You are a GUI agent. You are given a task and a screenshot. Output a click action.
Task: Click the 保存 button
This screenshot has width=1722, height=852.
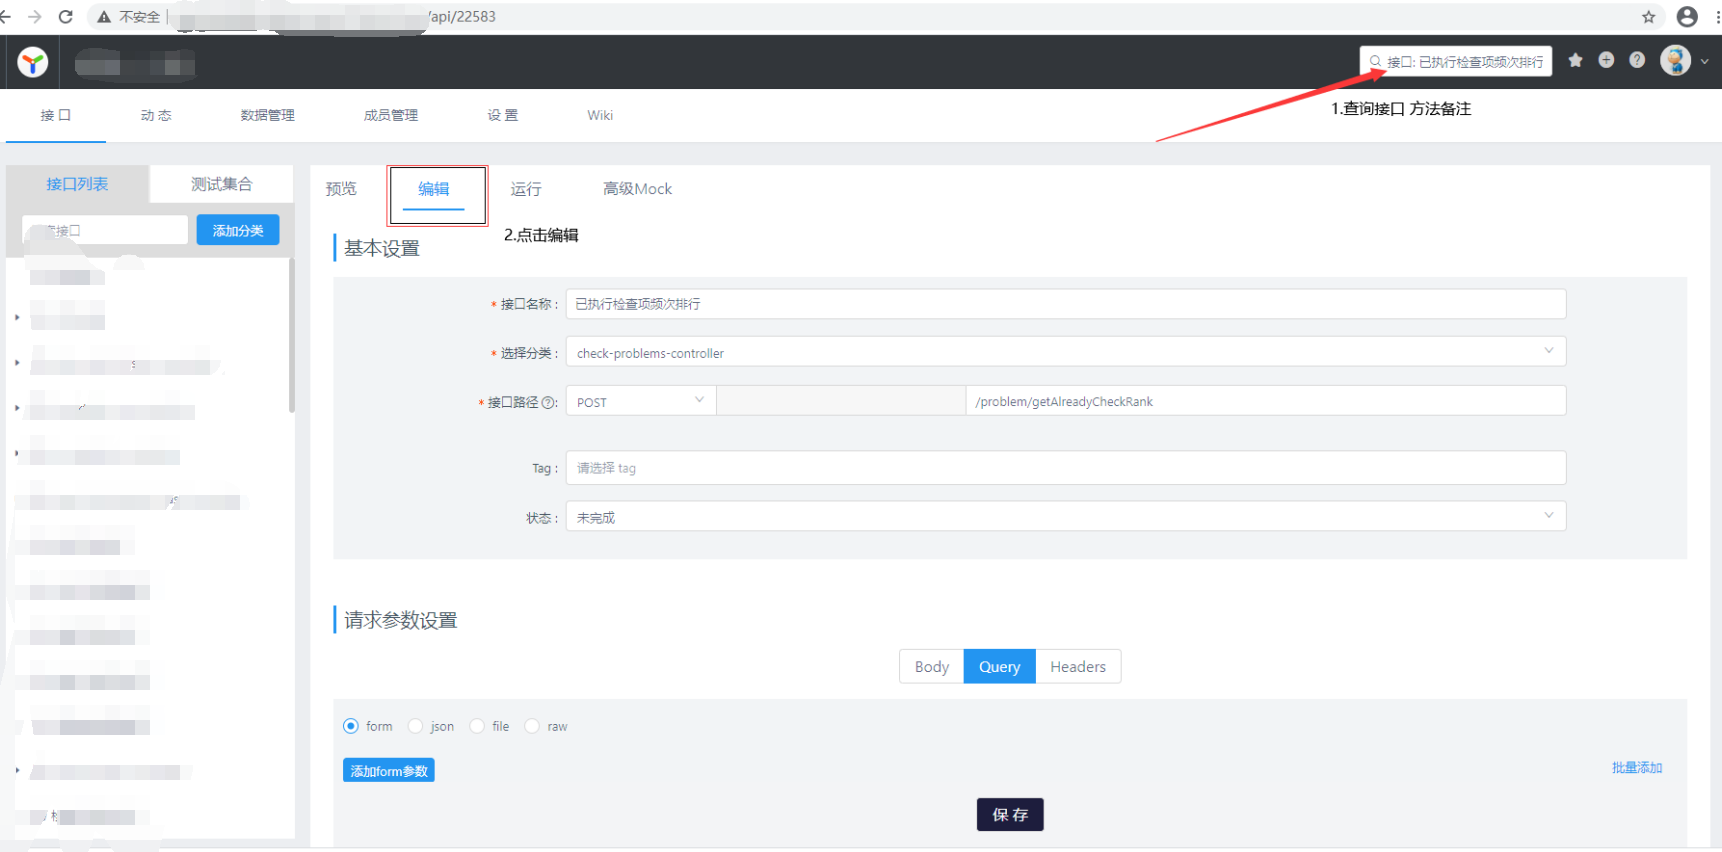1010,815
